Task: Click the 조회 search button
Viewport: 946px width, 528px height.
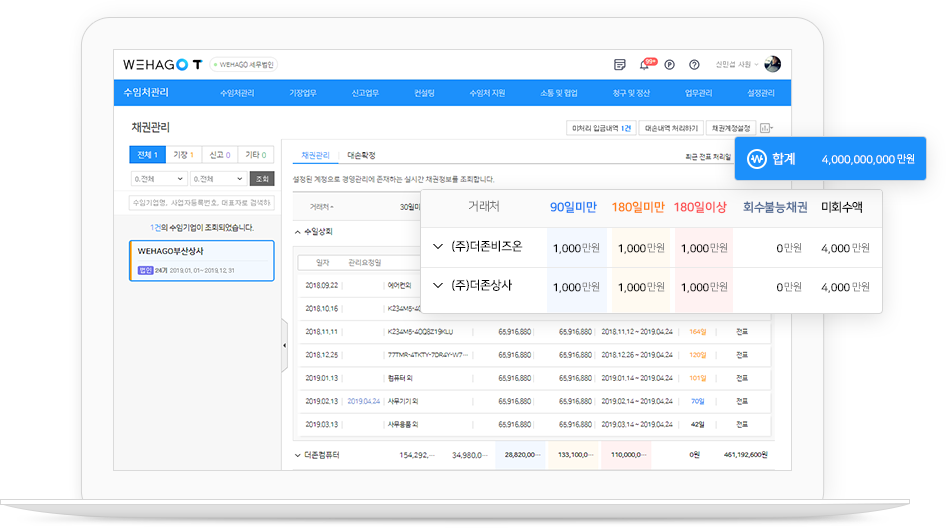Action: 262,179
